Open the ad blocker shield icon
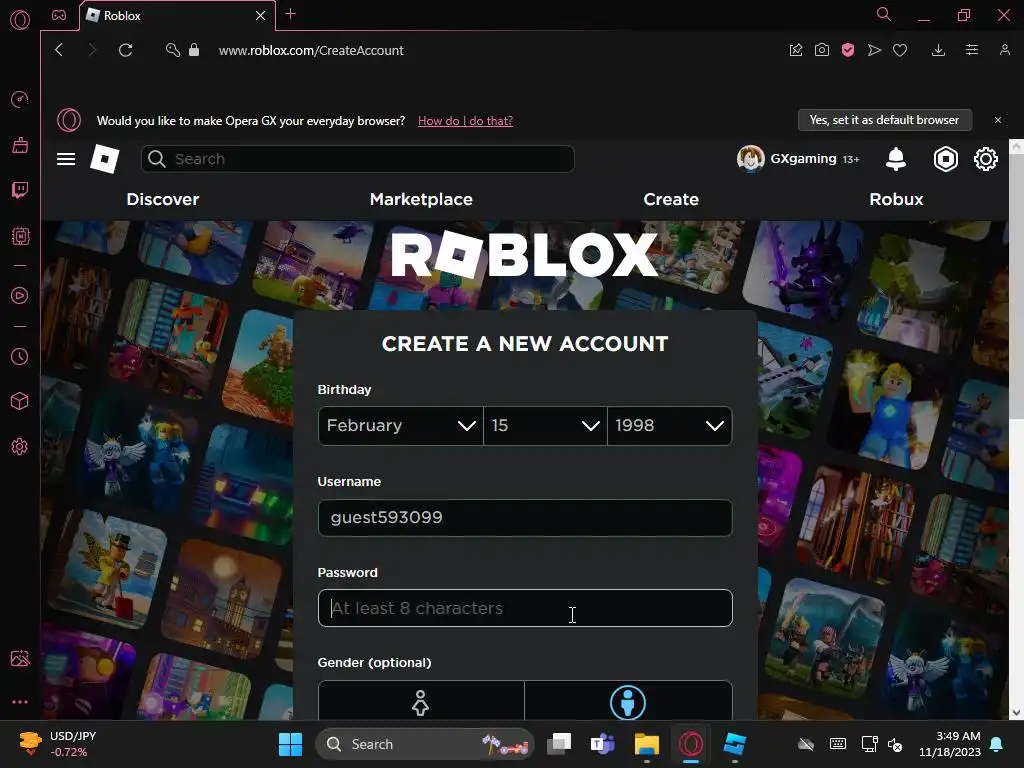 [848, 50]
